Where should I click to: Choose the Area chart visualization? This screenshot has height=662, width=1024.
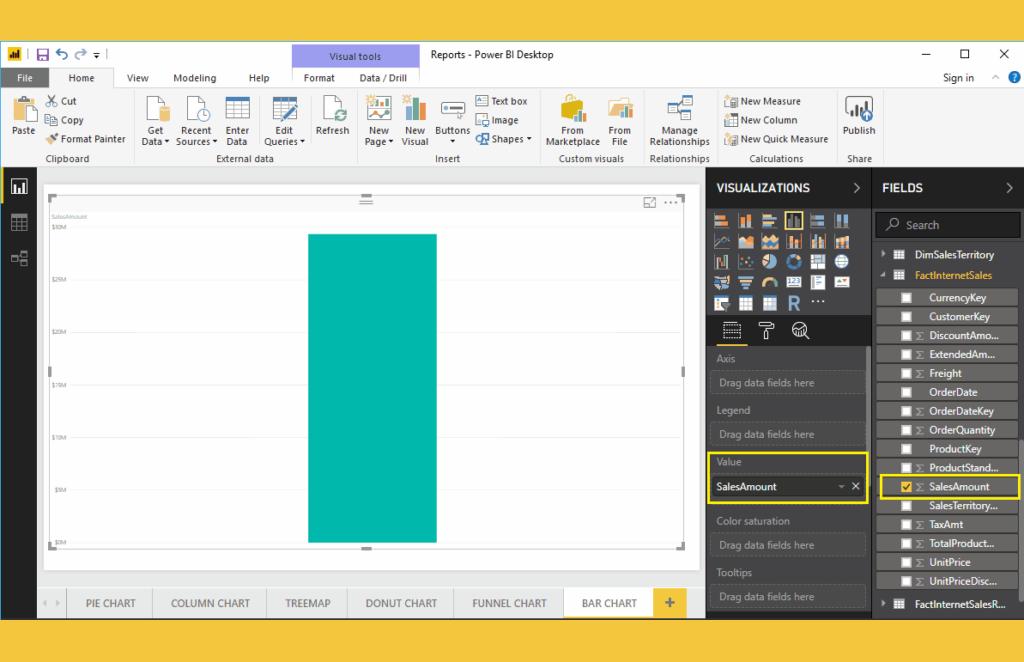[x=745, y=242]
